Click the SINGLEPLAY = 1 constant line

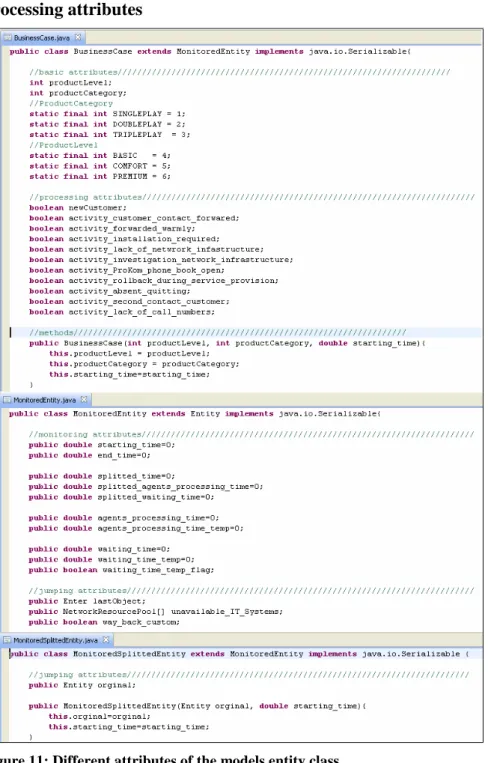click(107, 114)
